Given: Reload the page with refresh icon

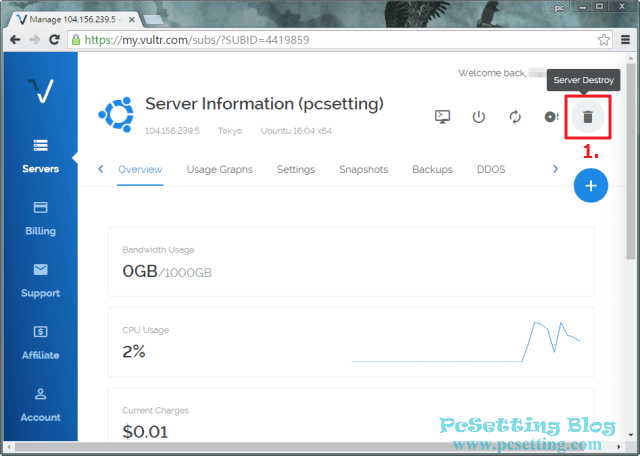Looking at the screenshot, I should coord(54,40).
